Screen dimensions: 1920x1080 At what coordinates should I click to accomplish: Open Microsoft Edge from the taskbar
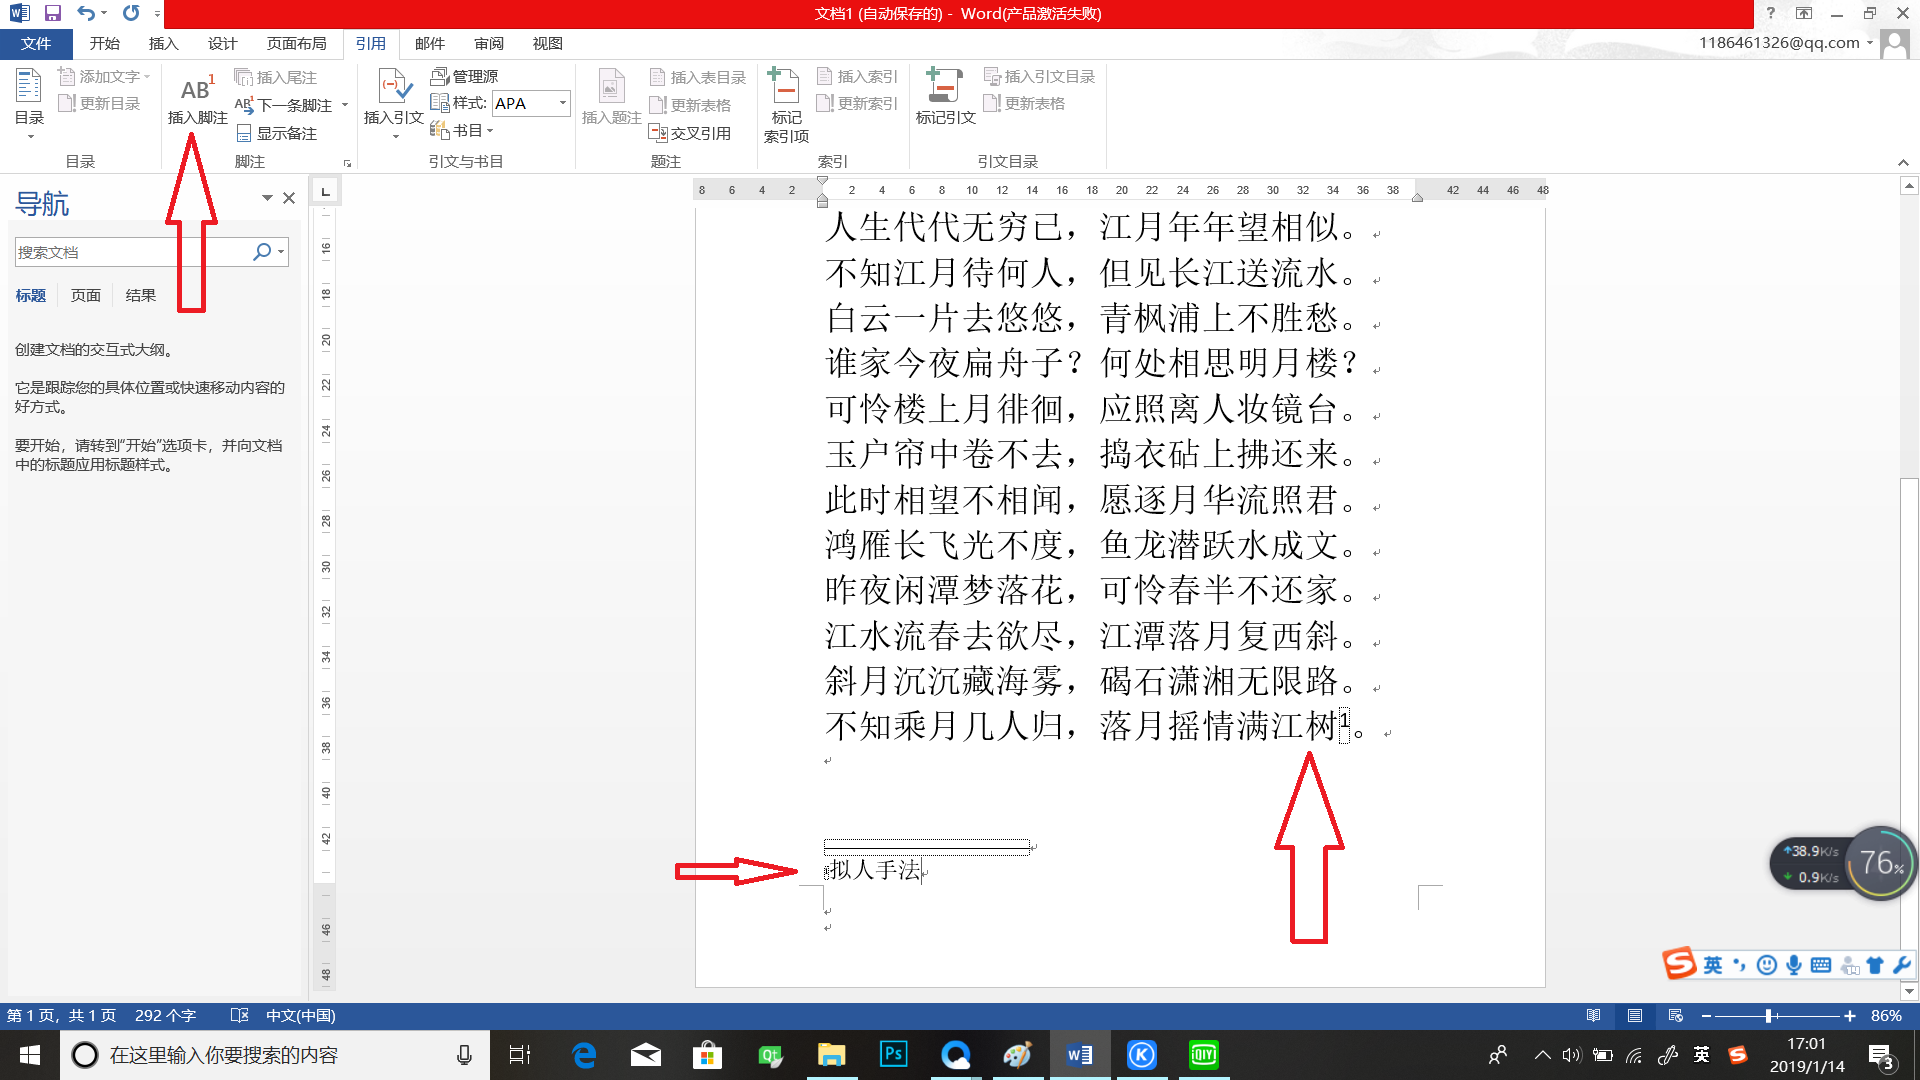(584, 1055)
